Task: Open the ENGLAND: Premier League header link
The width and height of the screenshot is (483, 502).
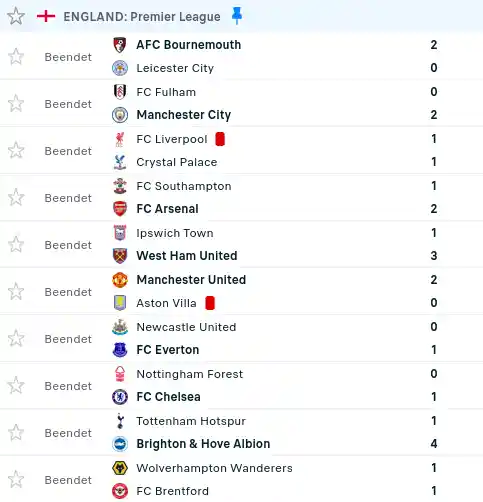Action: [x=142, y=17]
